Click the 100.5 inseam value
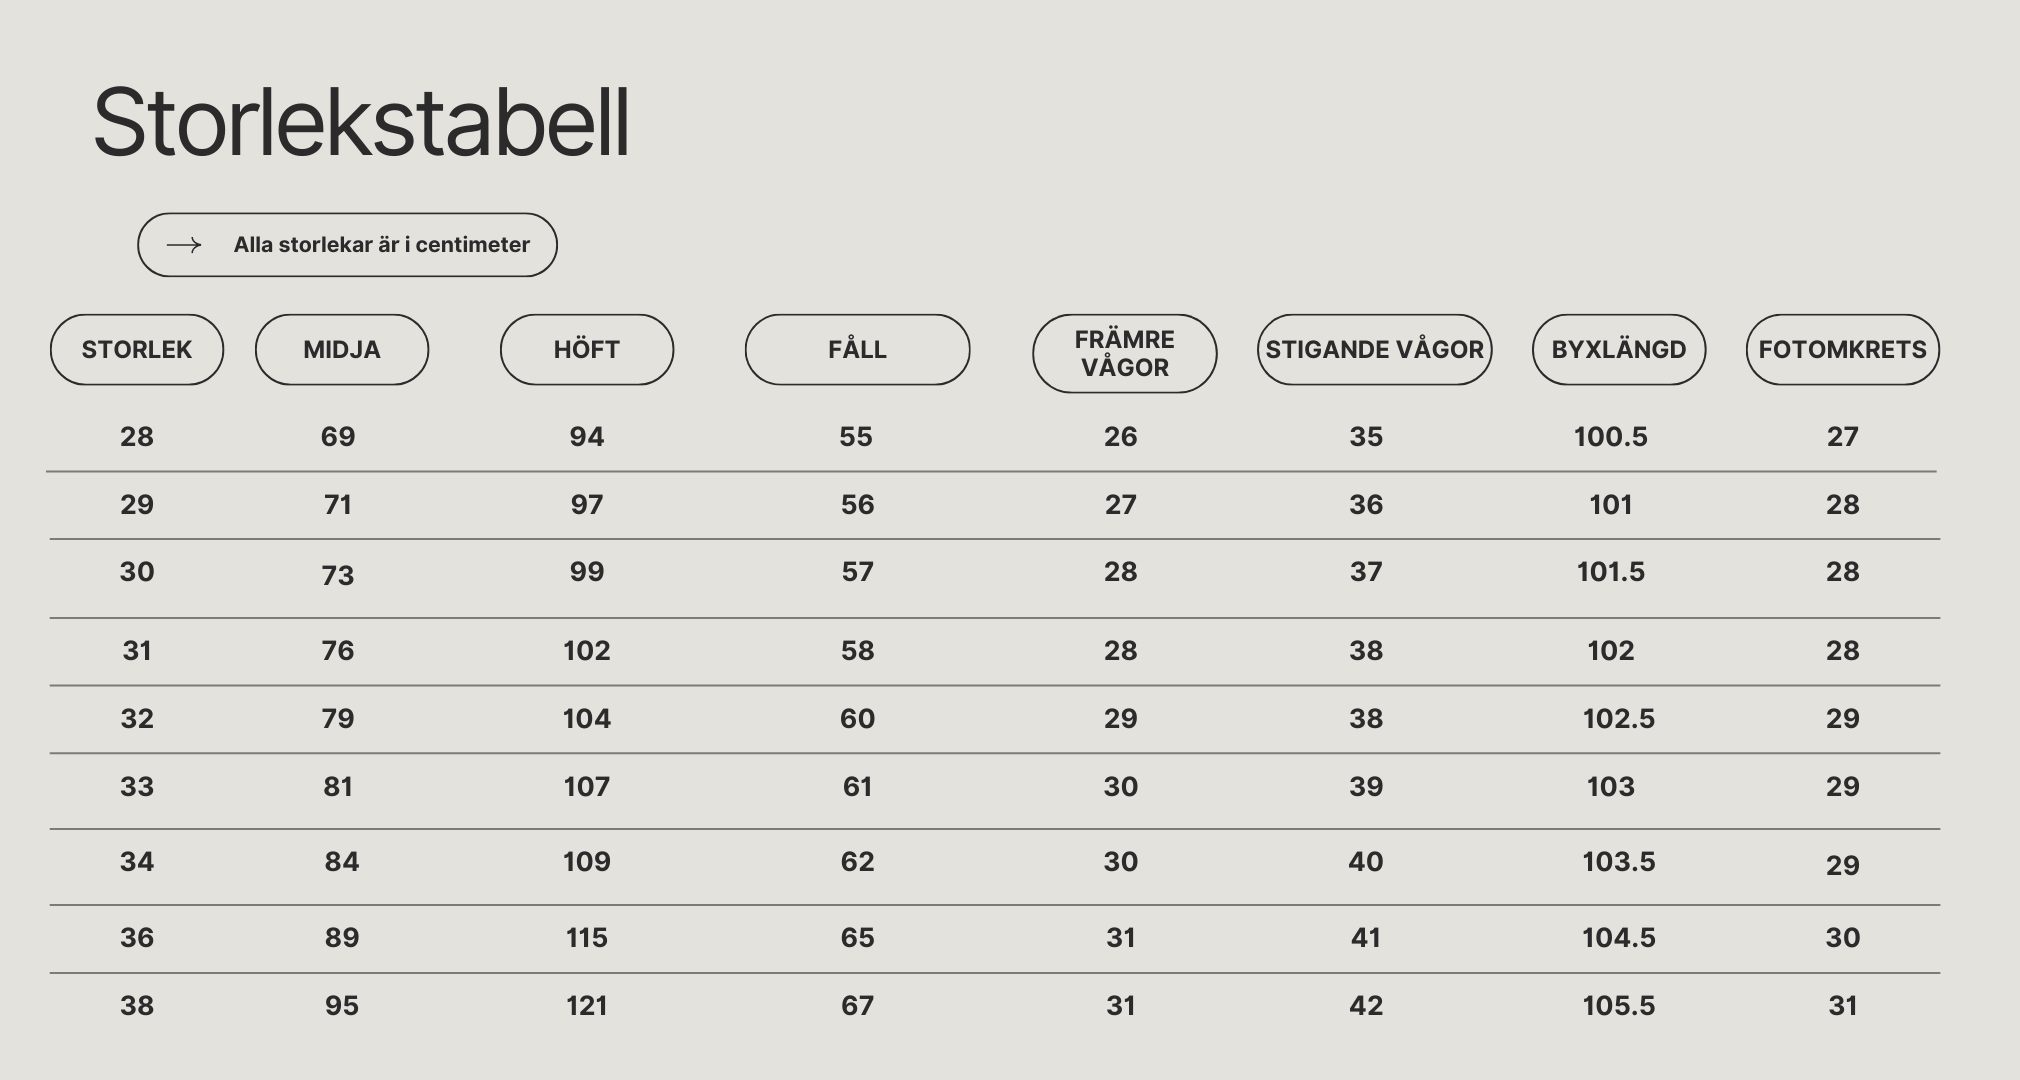Viewport: 2020px width, 1080px height. point(1611,437)
